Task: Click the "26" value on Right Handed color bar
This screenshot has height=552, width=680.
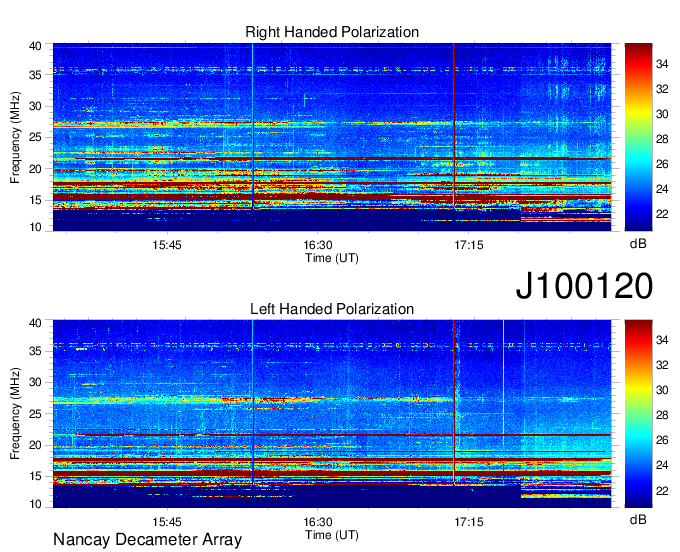Action: pyautogui.click(x=662, y=164)
